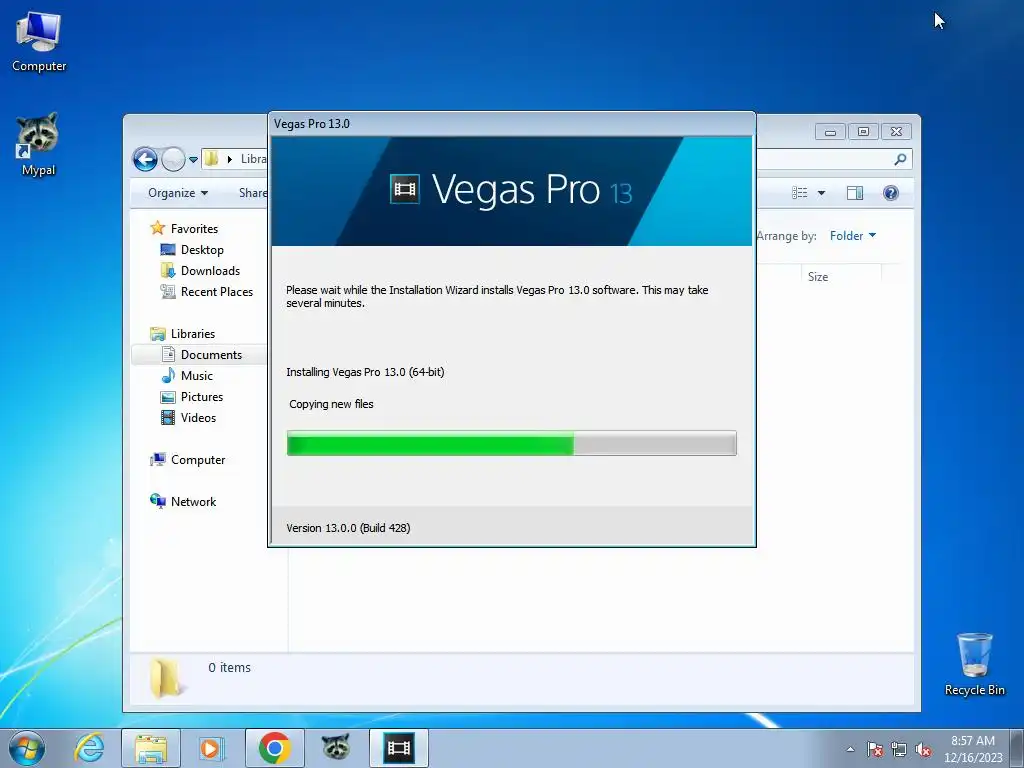Select Desktop under Favorites

click(x=202, y=249)
